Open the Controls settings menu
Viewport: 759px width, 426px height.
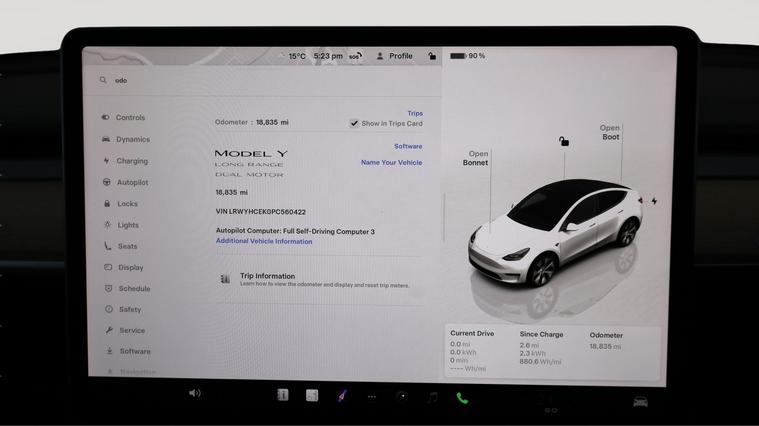pyautogui.click(x=129, y=118)
